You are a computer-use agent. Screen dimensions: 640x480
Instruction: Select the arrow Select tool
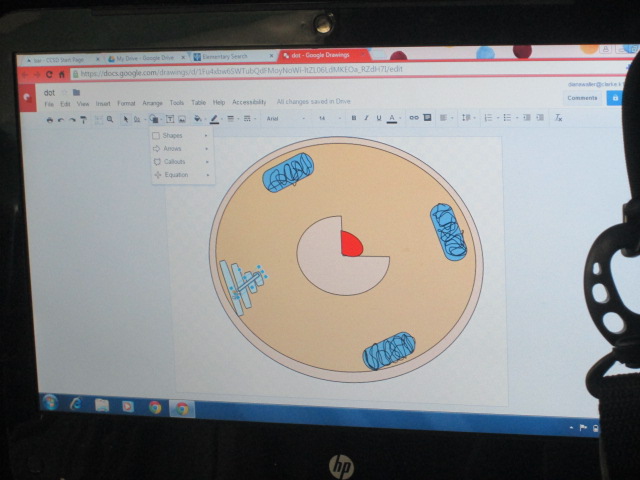pyautogui.click(x=125, y=119)
